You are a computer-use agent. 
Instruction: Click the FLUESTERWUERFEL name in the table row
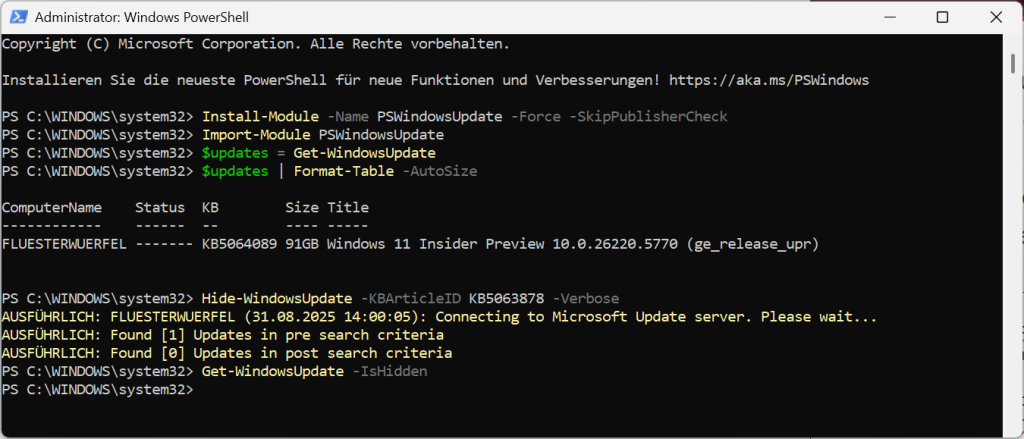click(x=64, y=244)
